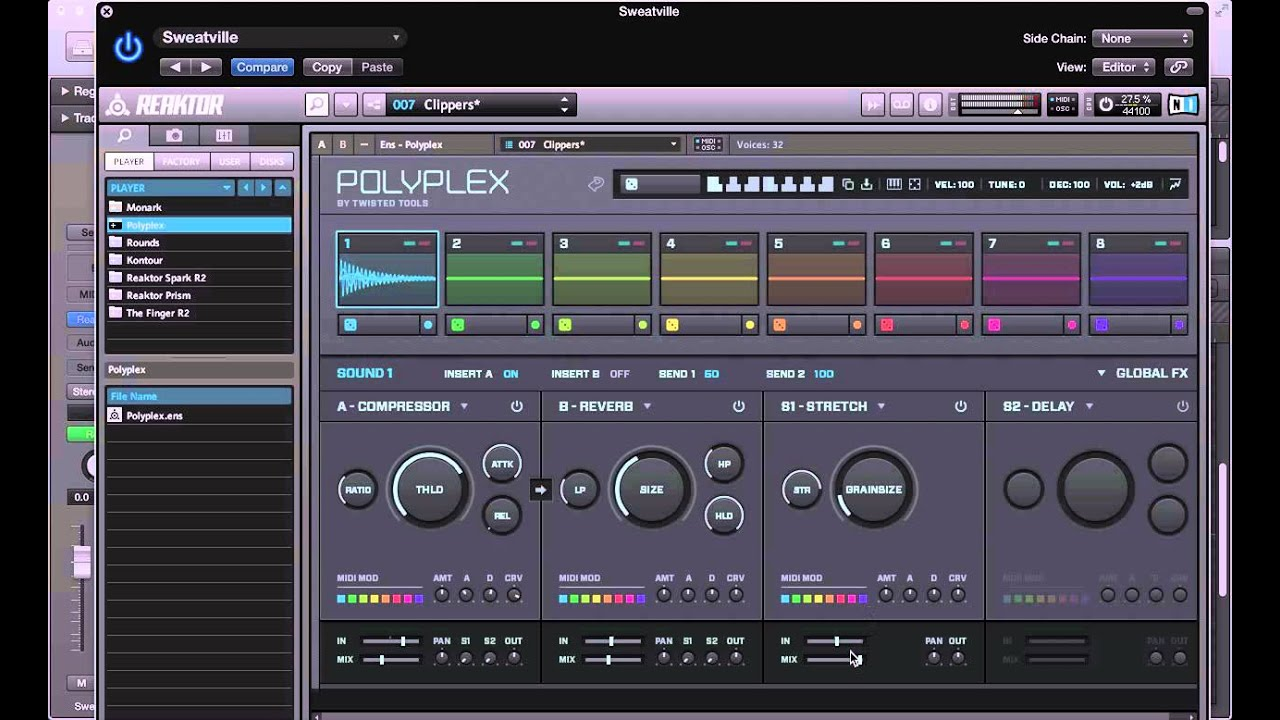The height and width of the screenshot is (720, 1280).
Task: Enable the S2 - Delay effect power button
Action: [1183, 406]
